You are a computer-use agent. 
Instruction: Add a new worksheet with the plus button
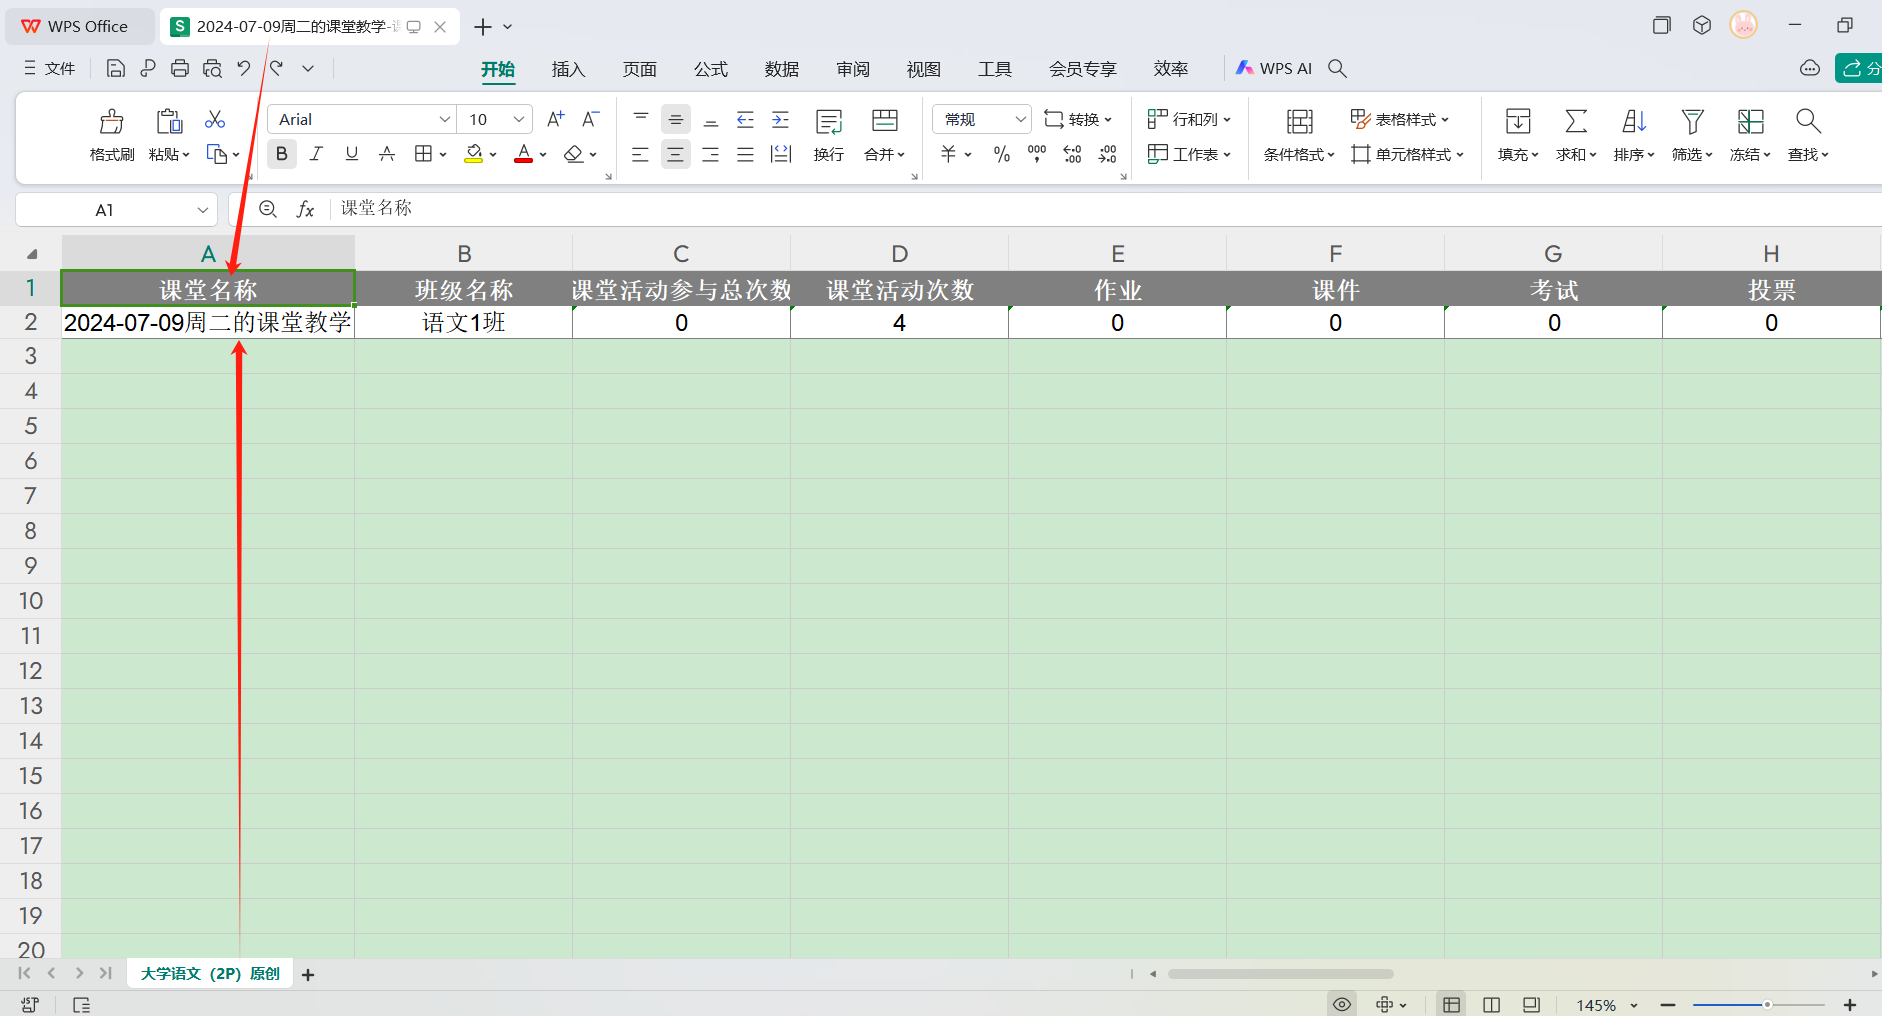(x=307, y=973)
